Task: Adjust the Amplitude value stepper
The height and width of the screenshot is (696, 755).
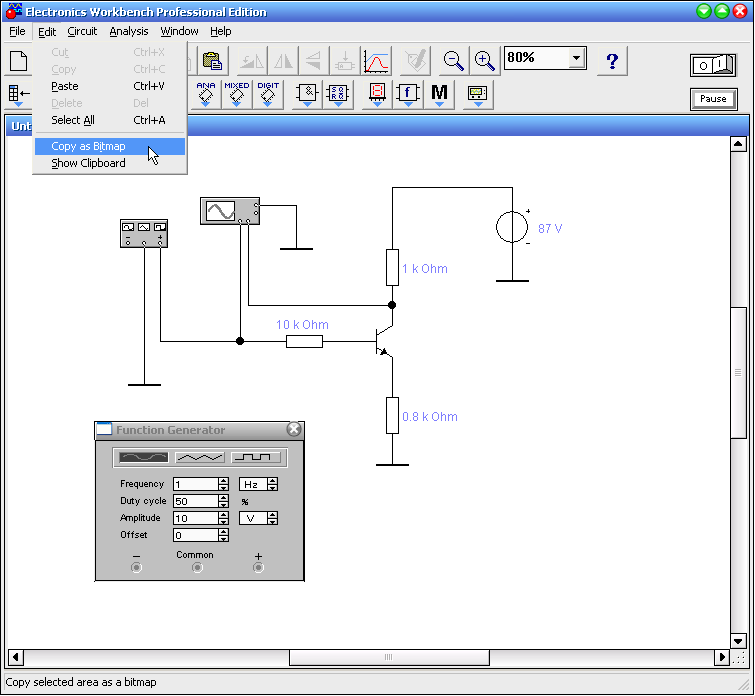Action: [223, 518]
